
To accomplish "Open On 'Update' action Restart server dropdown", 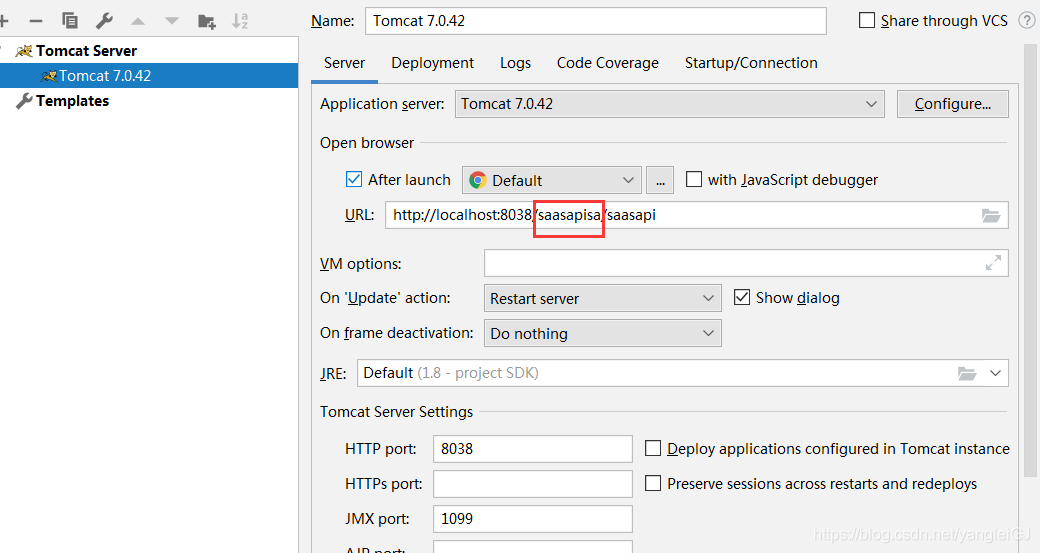I will 602,298.
